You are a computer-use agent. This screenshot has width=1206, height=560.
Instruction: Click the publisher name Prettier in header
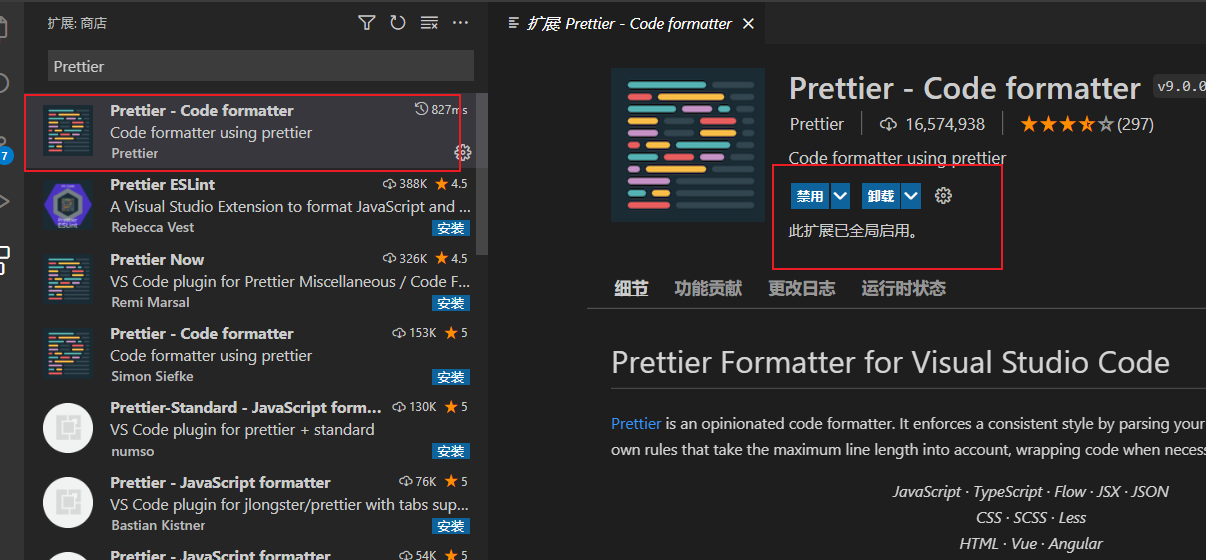point(817,124)
